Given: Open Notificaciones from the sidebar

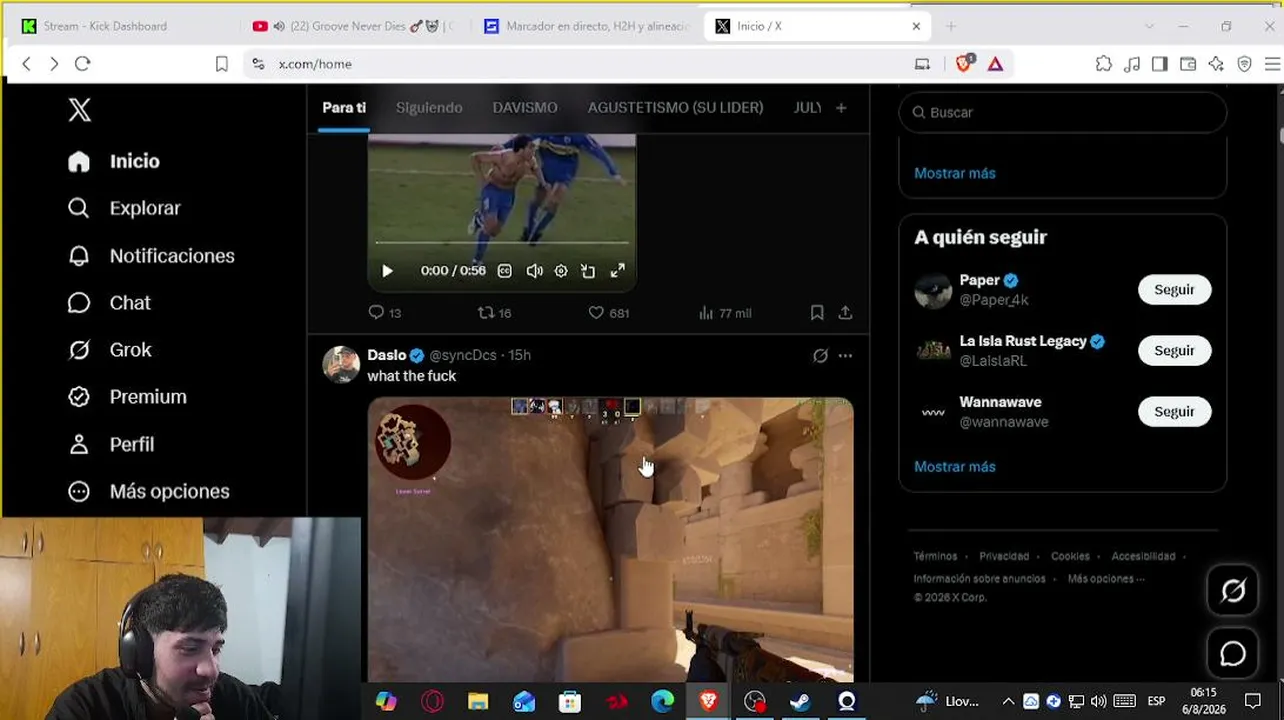Looking at the screenshot, I should click(x=151, y=256).
